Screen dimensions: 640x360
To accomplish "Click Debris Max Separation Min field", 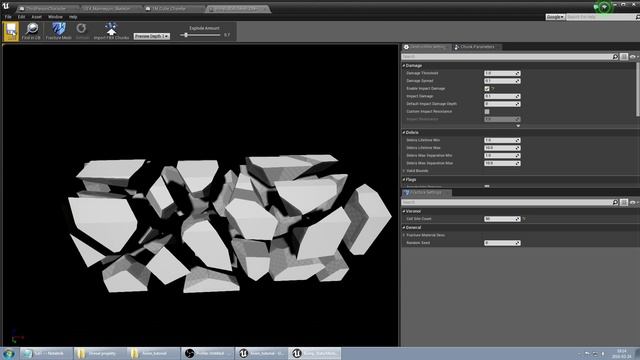I will click(x=502, y=156).
